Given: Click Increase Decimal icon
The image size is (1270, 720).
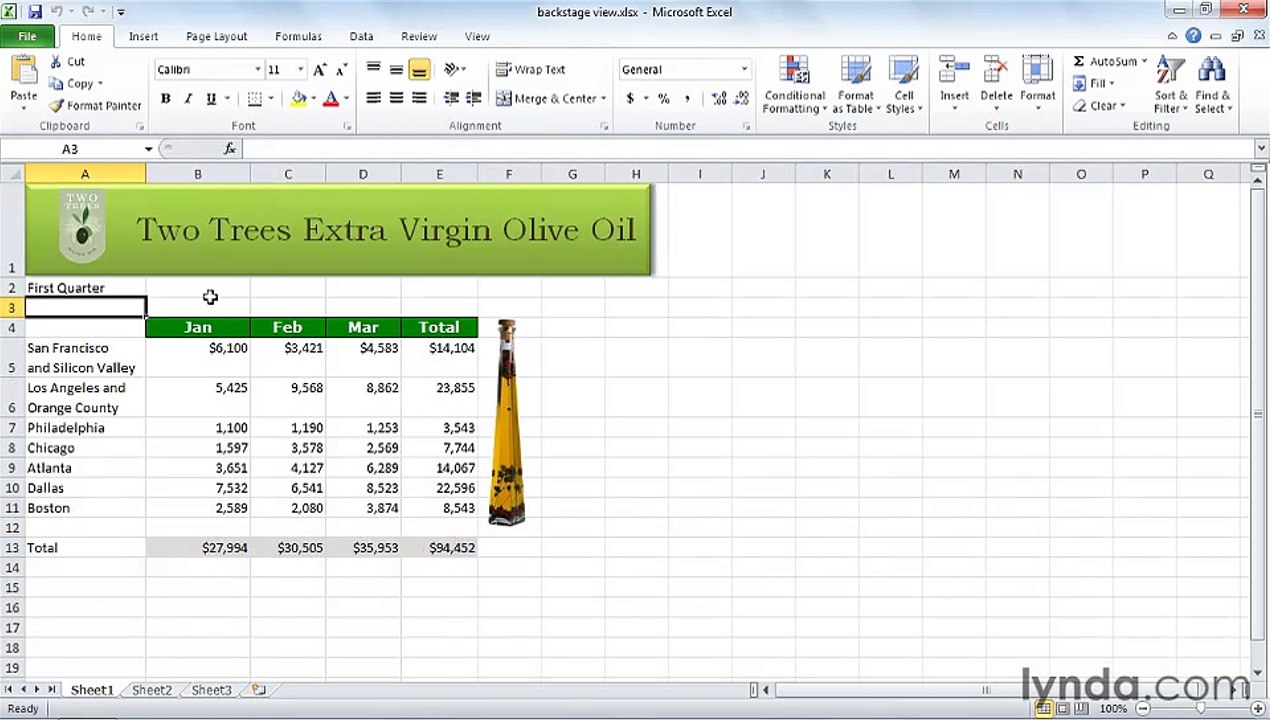Looking at the screenshot, I should pos(719,98).
